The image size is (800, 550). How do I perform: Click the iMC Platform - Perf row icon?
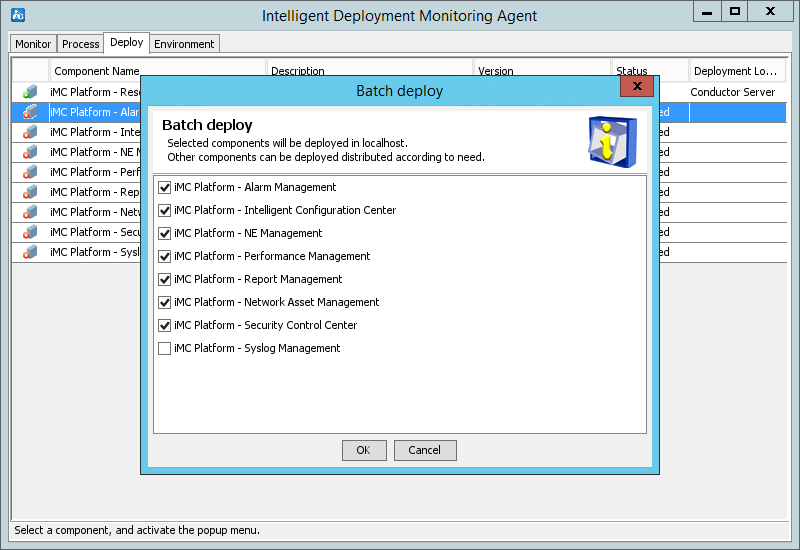pyautogui.click(x=30, y=172)
